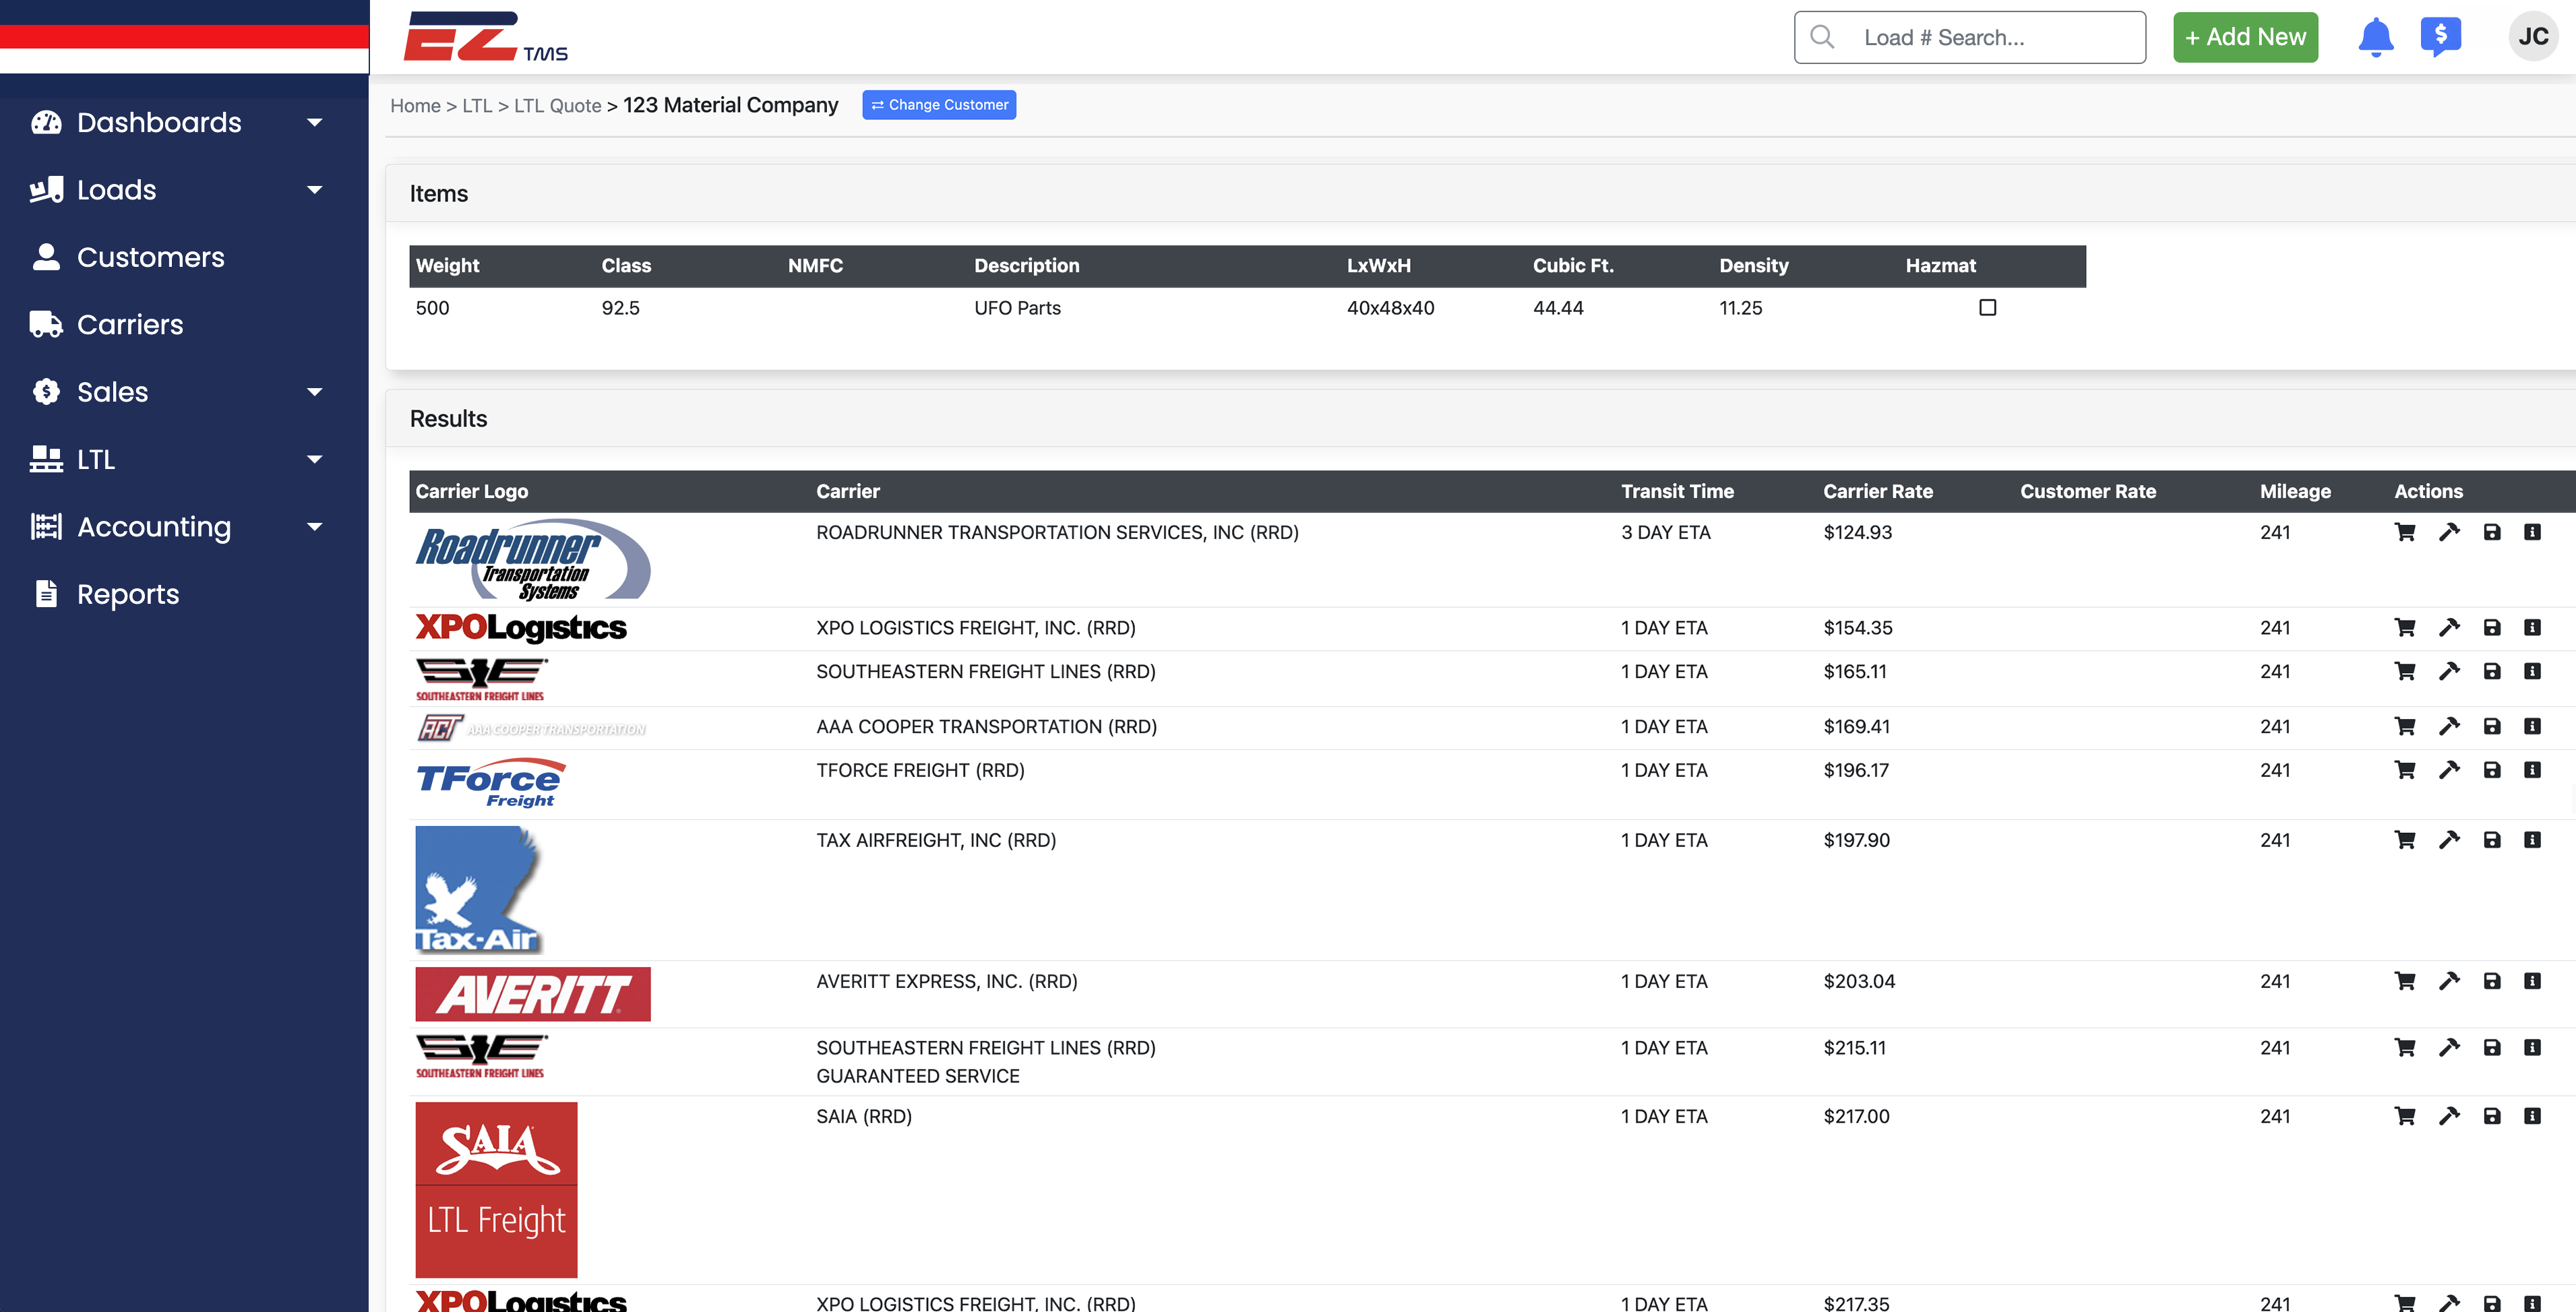This screenshot has height=1312, width=2576.
Task: Click the Averitt carrier logo
Action: pos(533,994)
